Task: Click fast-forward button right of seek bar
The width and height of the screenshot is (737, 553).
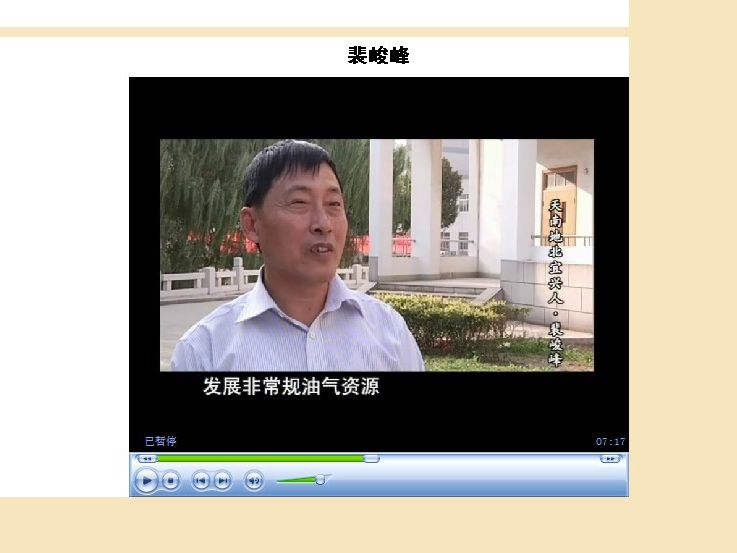Action: click(610, 459)
